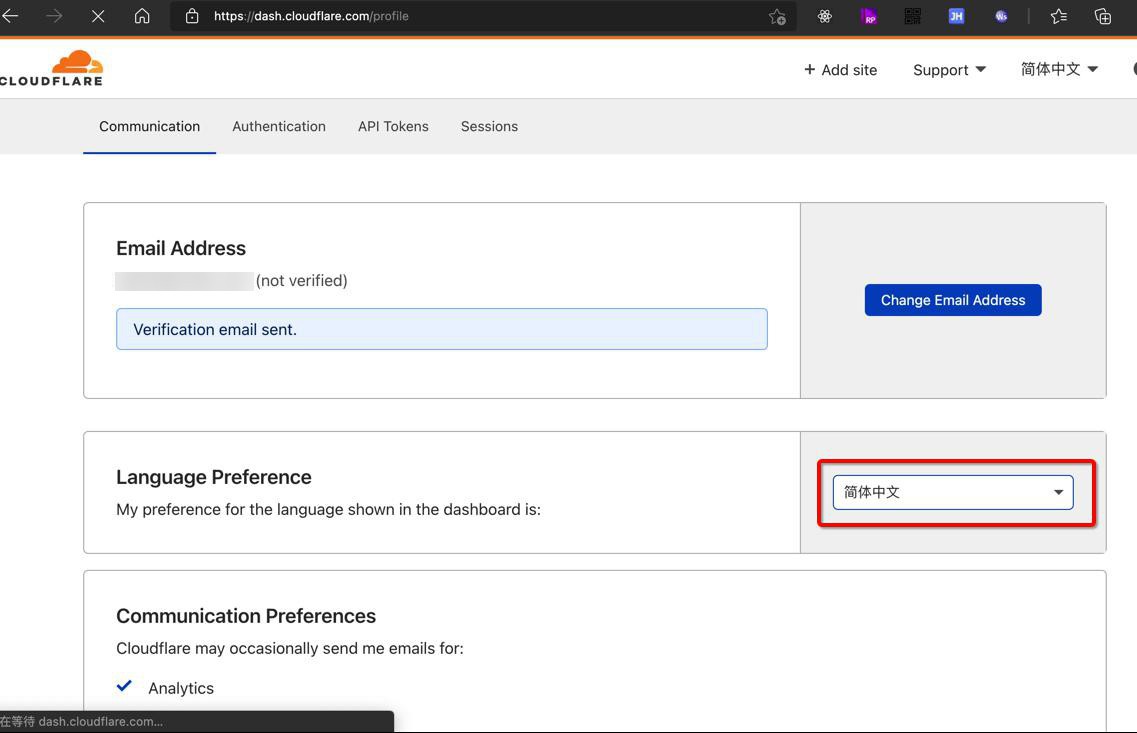Expand the Support dropdown menu
This screenshot has width=1137, height=733.
[x=949, y=70]
